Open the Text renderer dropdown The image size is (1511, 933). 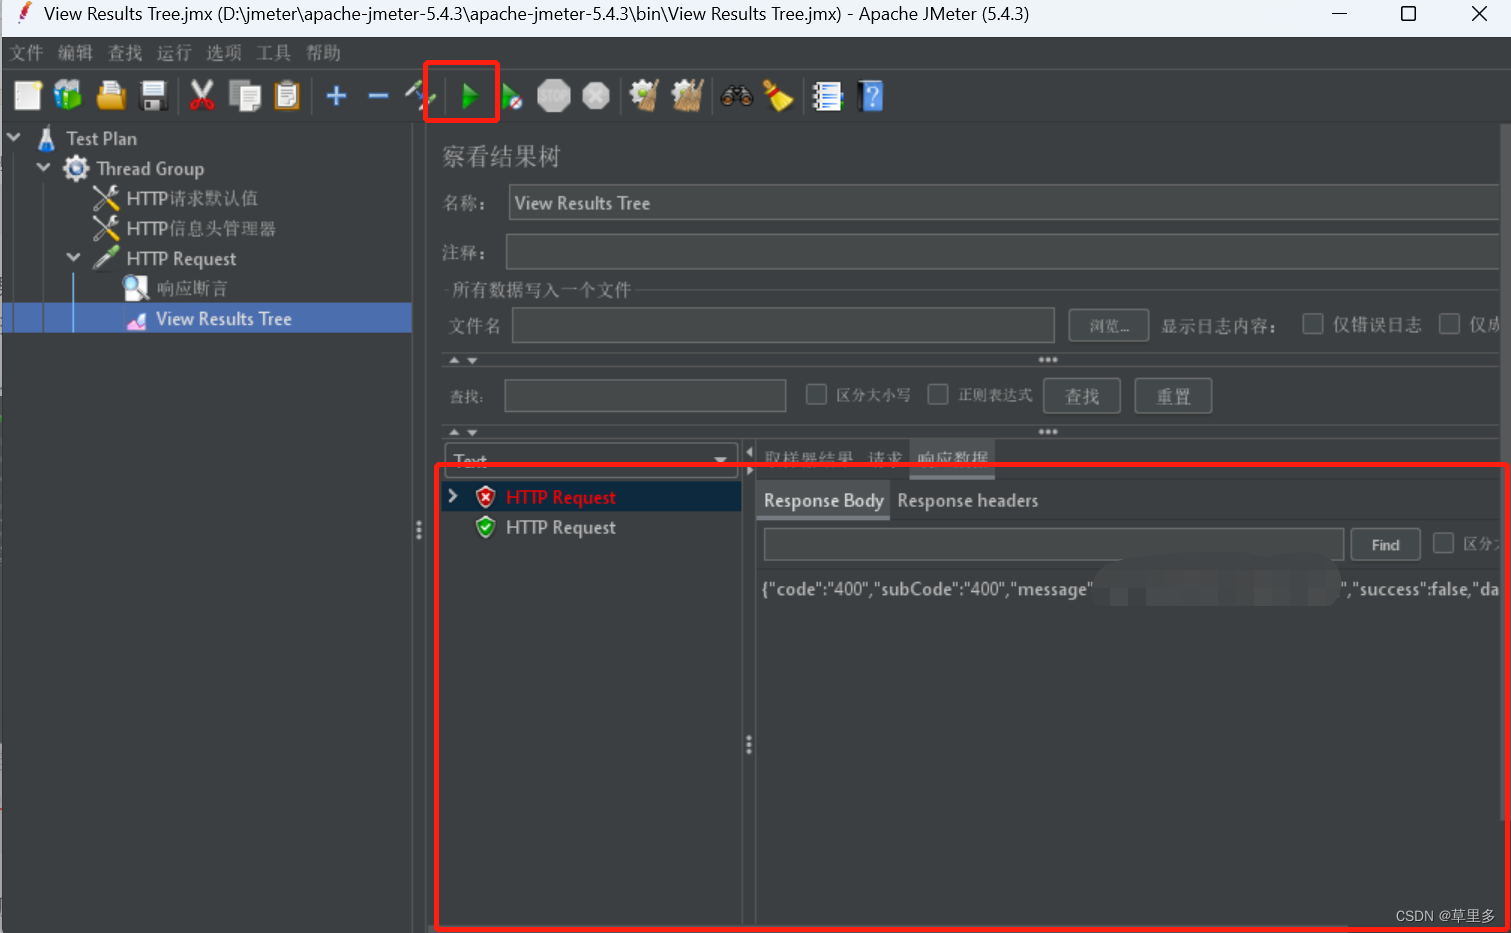click(x=591, y=459)
